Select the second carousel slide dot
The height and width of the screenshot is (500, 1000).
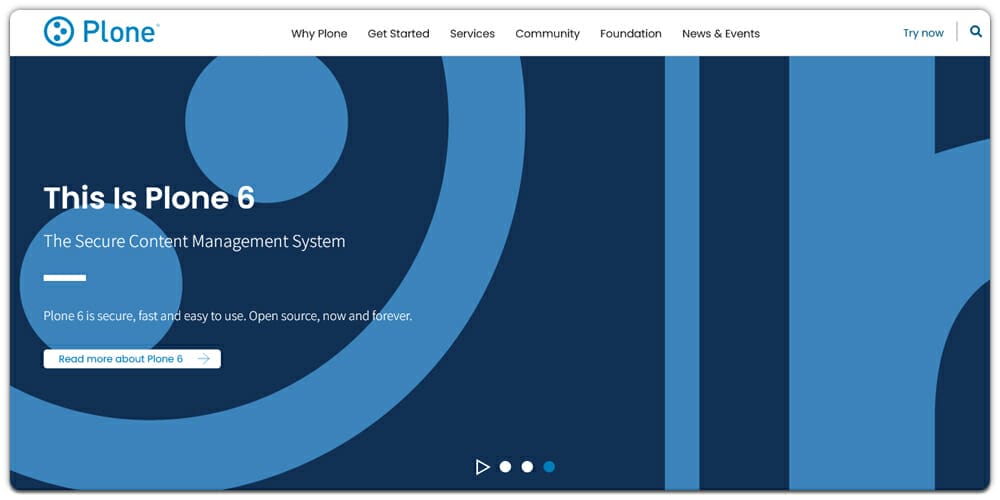click(x=527, y=467)
